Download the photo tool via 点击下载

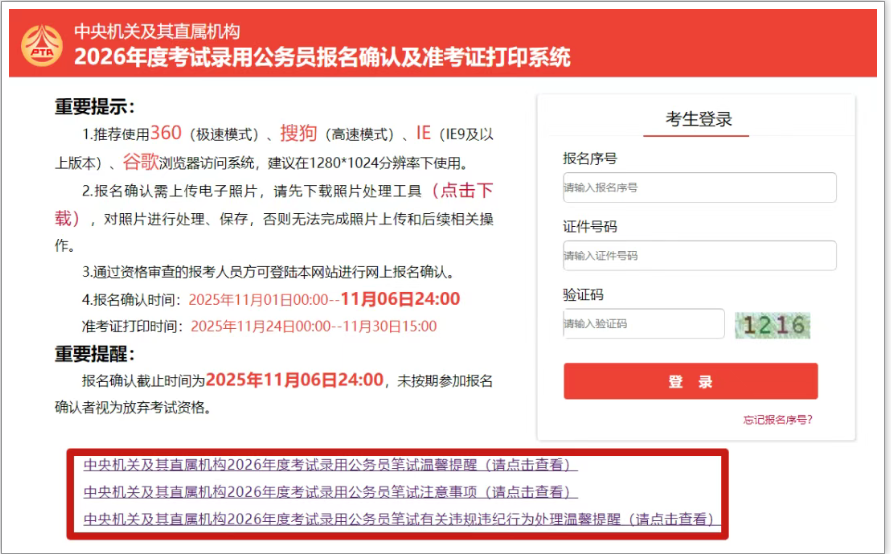point(461,191)
